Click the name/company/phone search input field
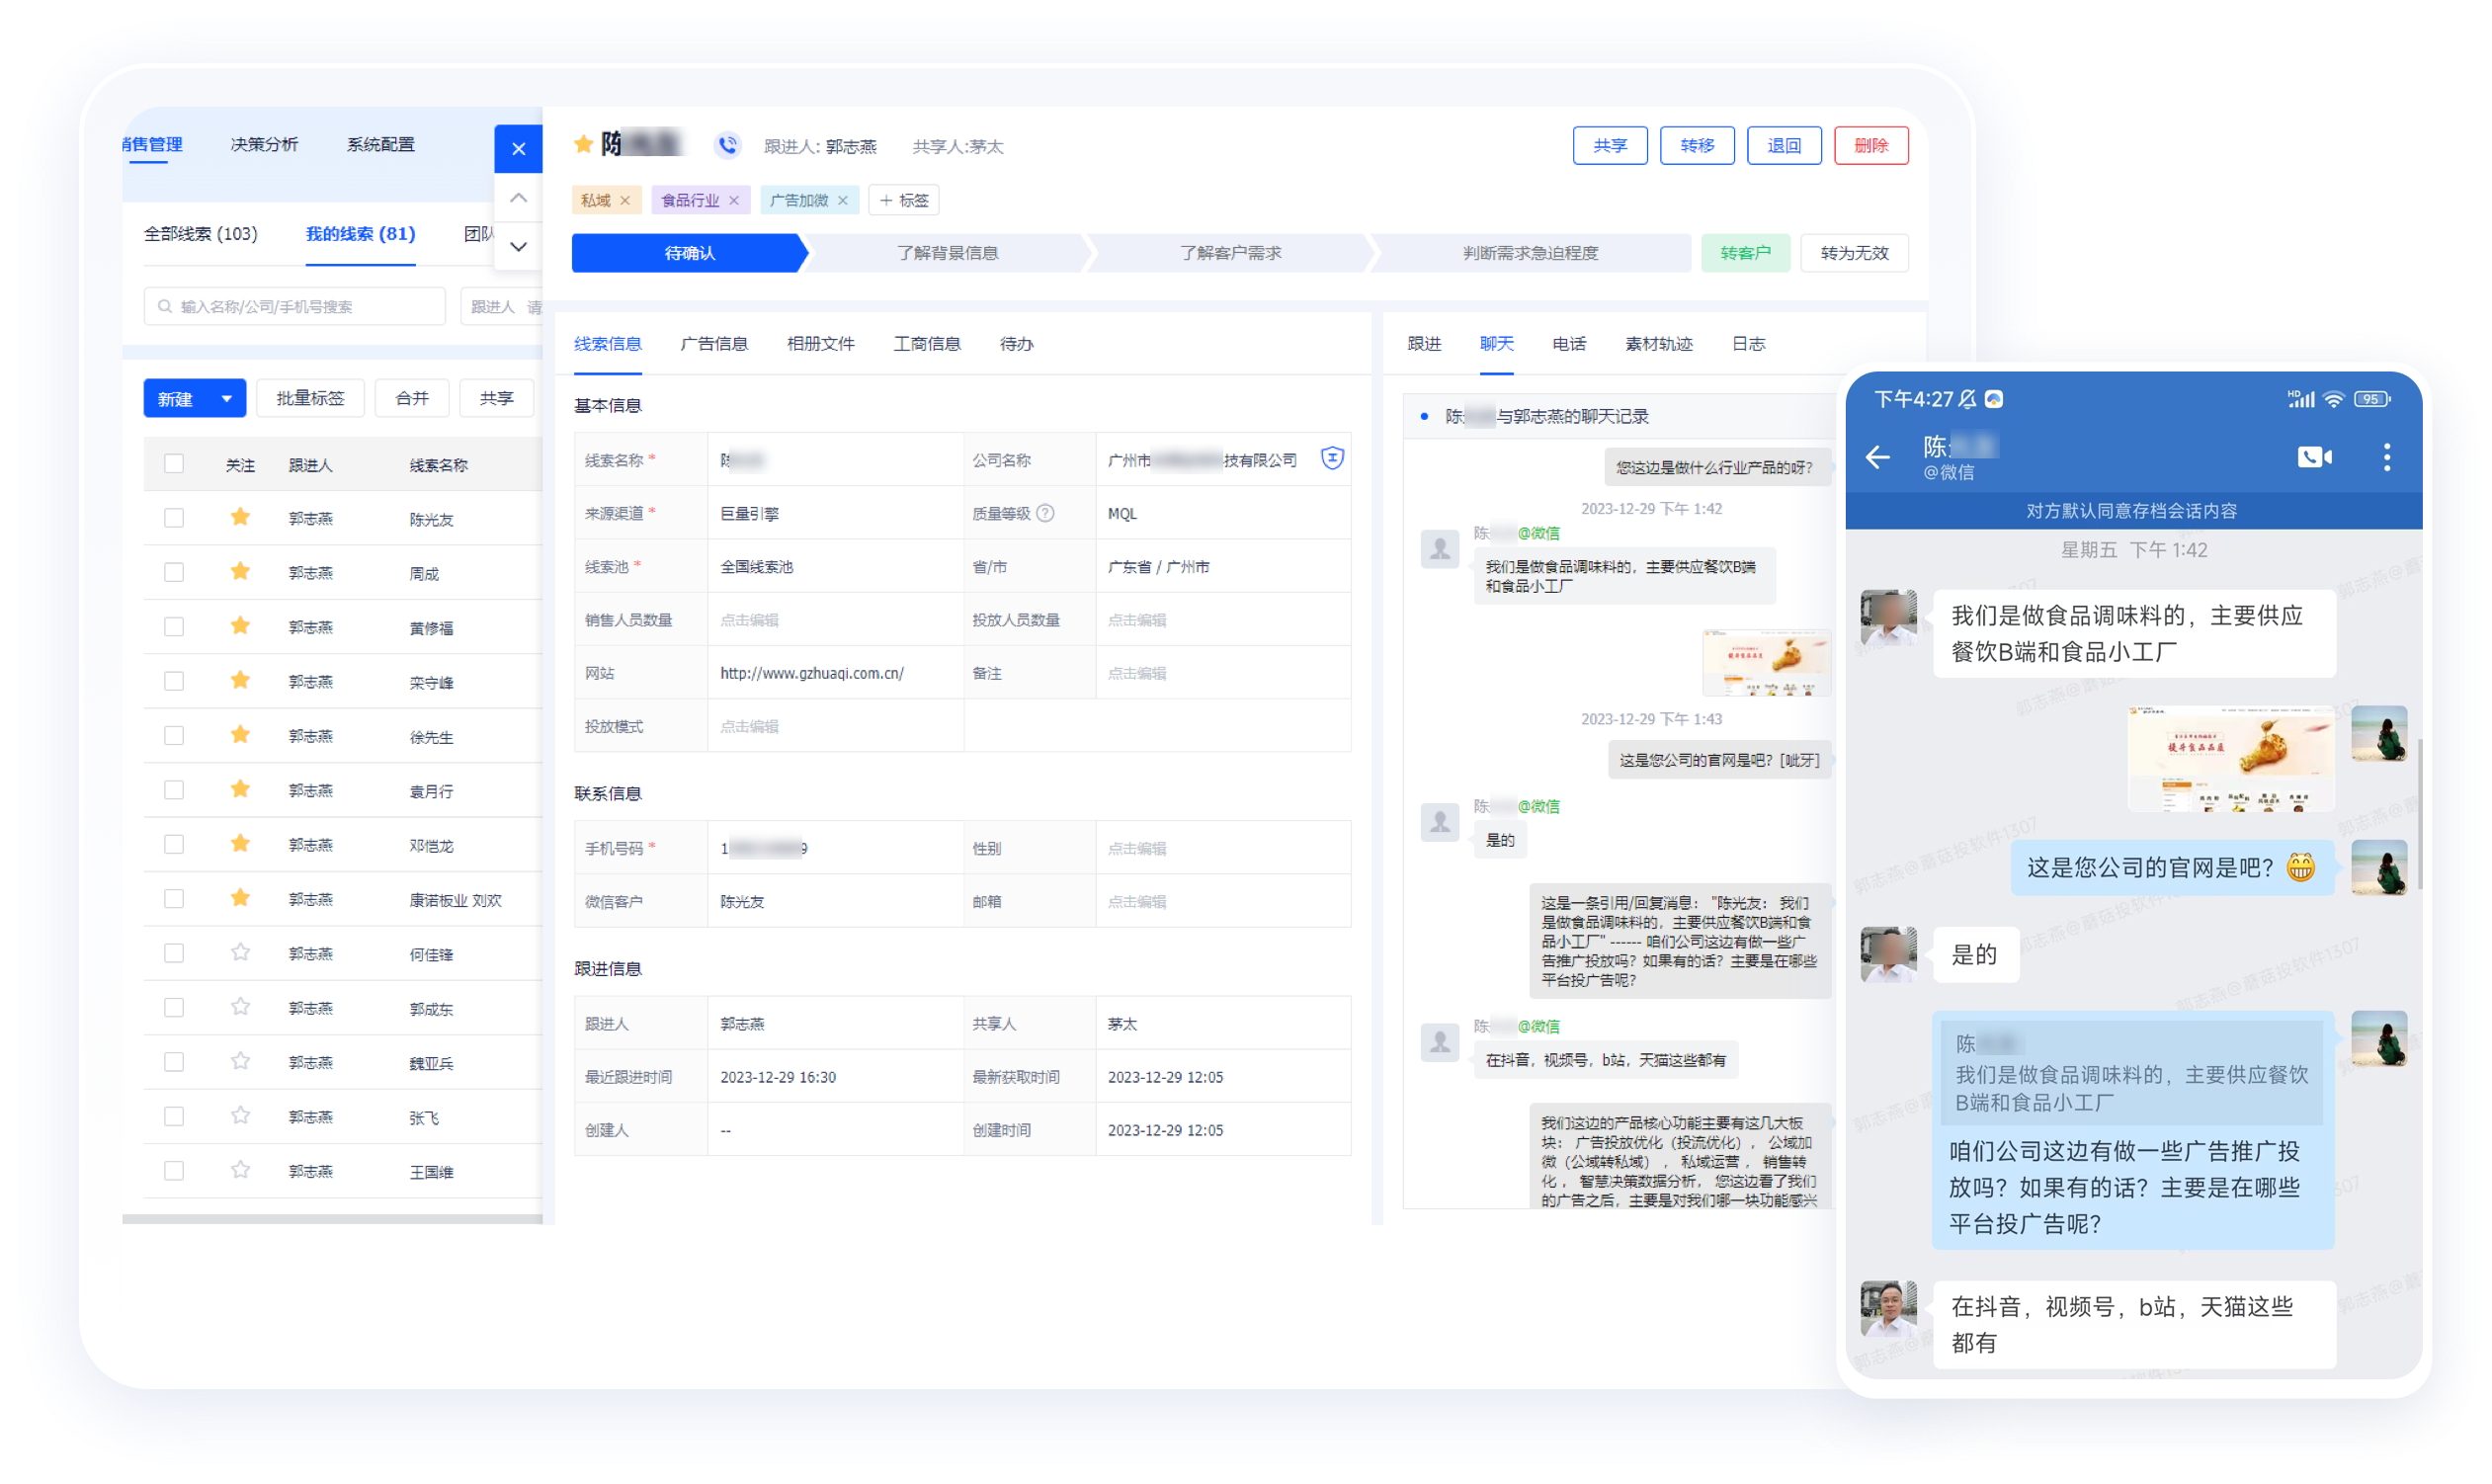The image size is (2492, 1484). tap(295, 306)
